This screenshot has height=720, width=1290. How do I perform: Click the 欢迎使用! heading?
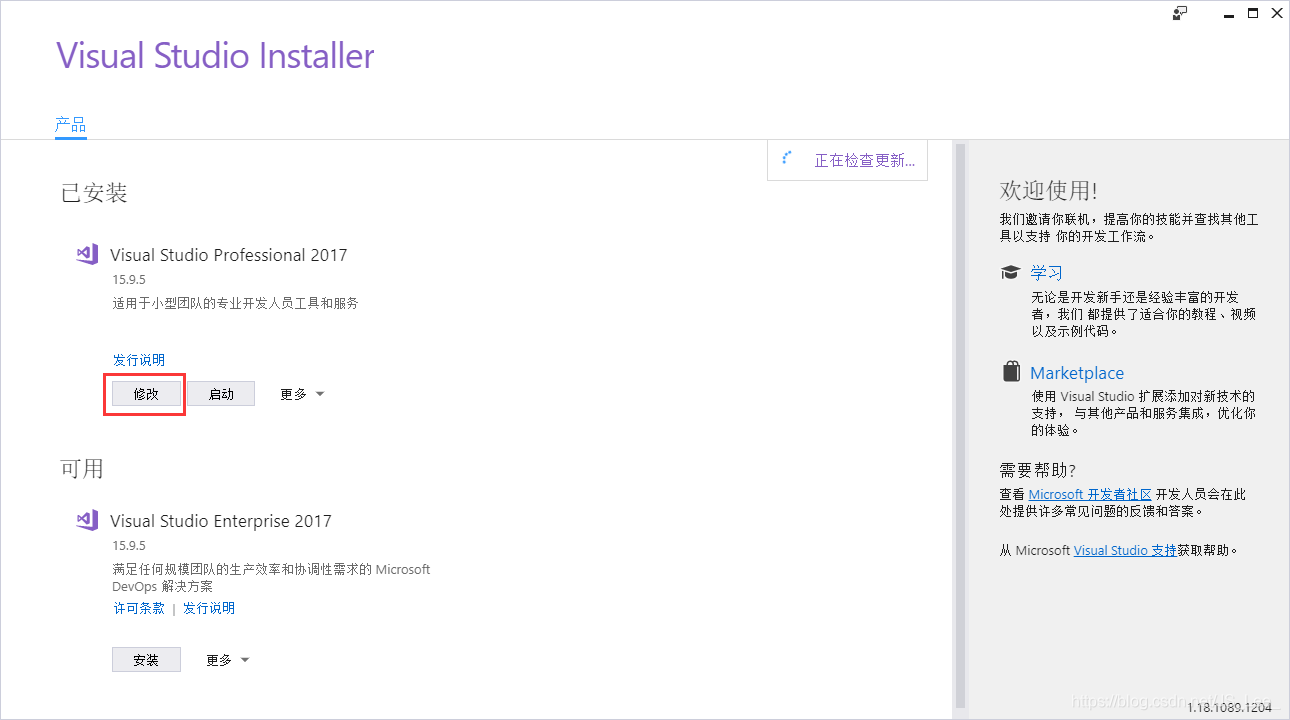[x=1048, y=190]
